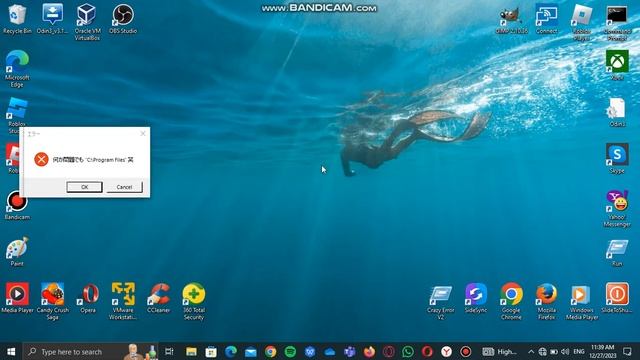This screenshot has width=640, height=360.
Task: Click OK in the error dialog
Action: [84, 187]
